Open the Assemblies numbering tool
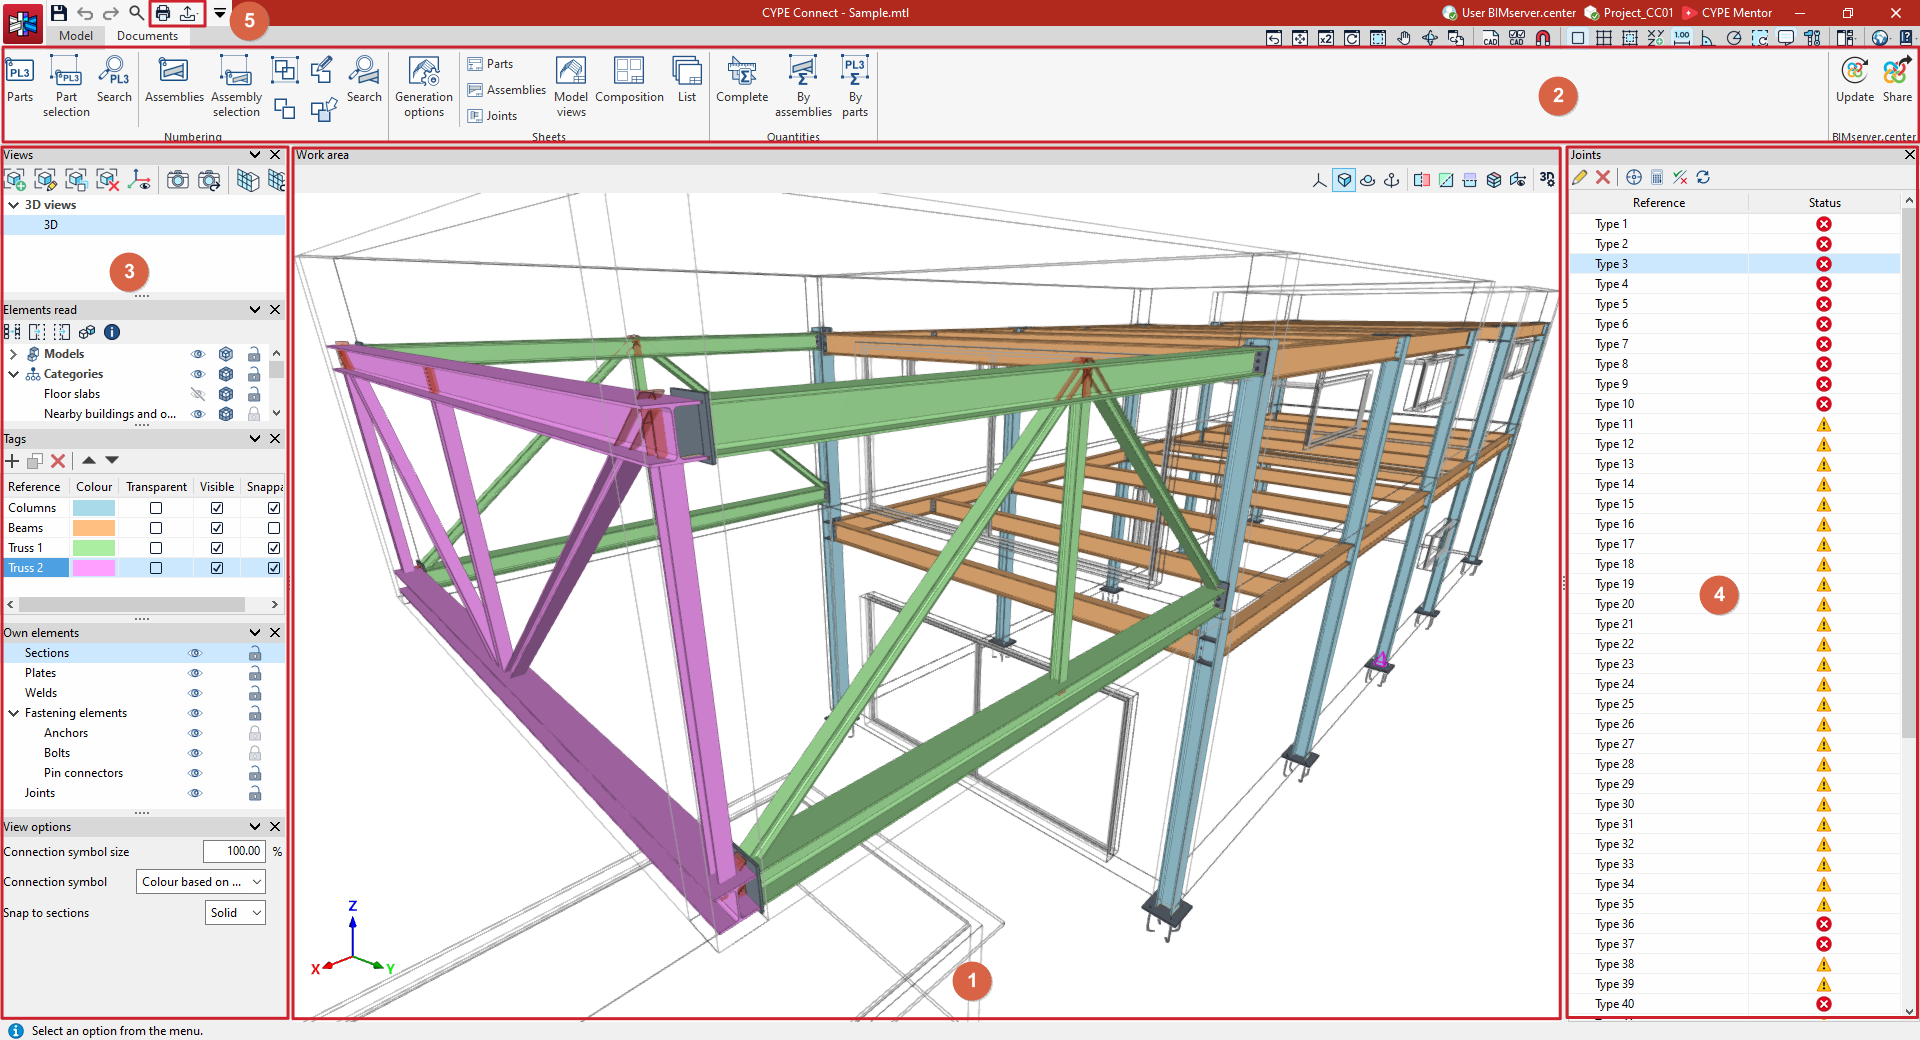Viewport: 1920px width, 1040px height. point(174,80)
